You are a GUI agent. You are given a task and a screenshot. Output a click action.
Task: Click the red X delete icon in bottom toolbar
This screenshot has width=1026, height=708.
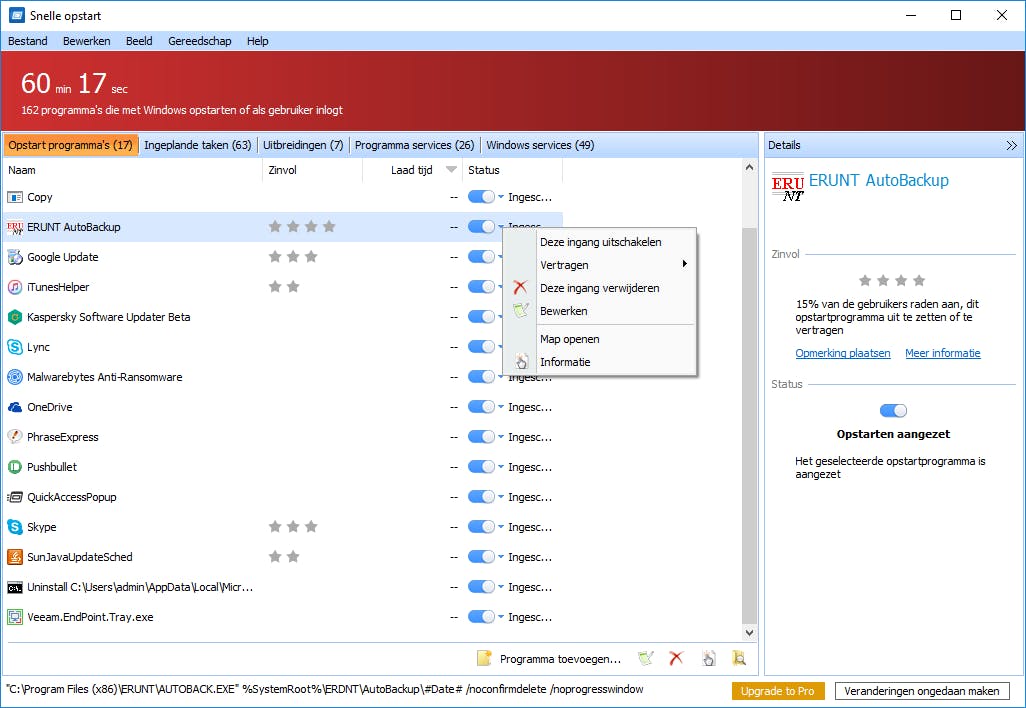coord(677,658)
